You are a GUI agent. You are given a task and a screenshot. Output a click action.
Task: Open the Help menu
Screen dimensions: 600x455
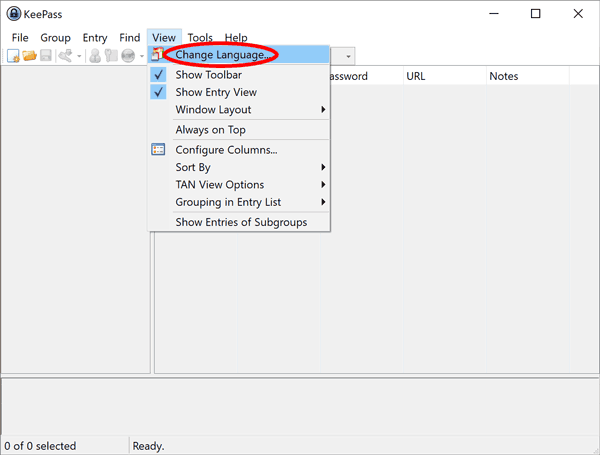point(236,38)
